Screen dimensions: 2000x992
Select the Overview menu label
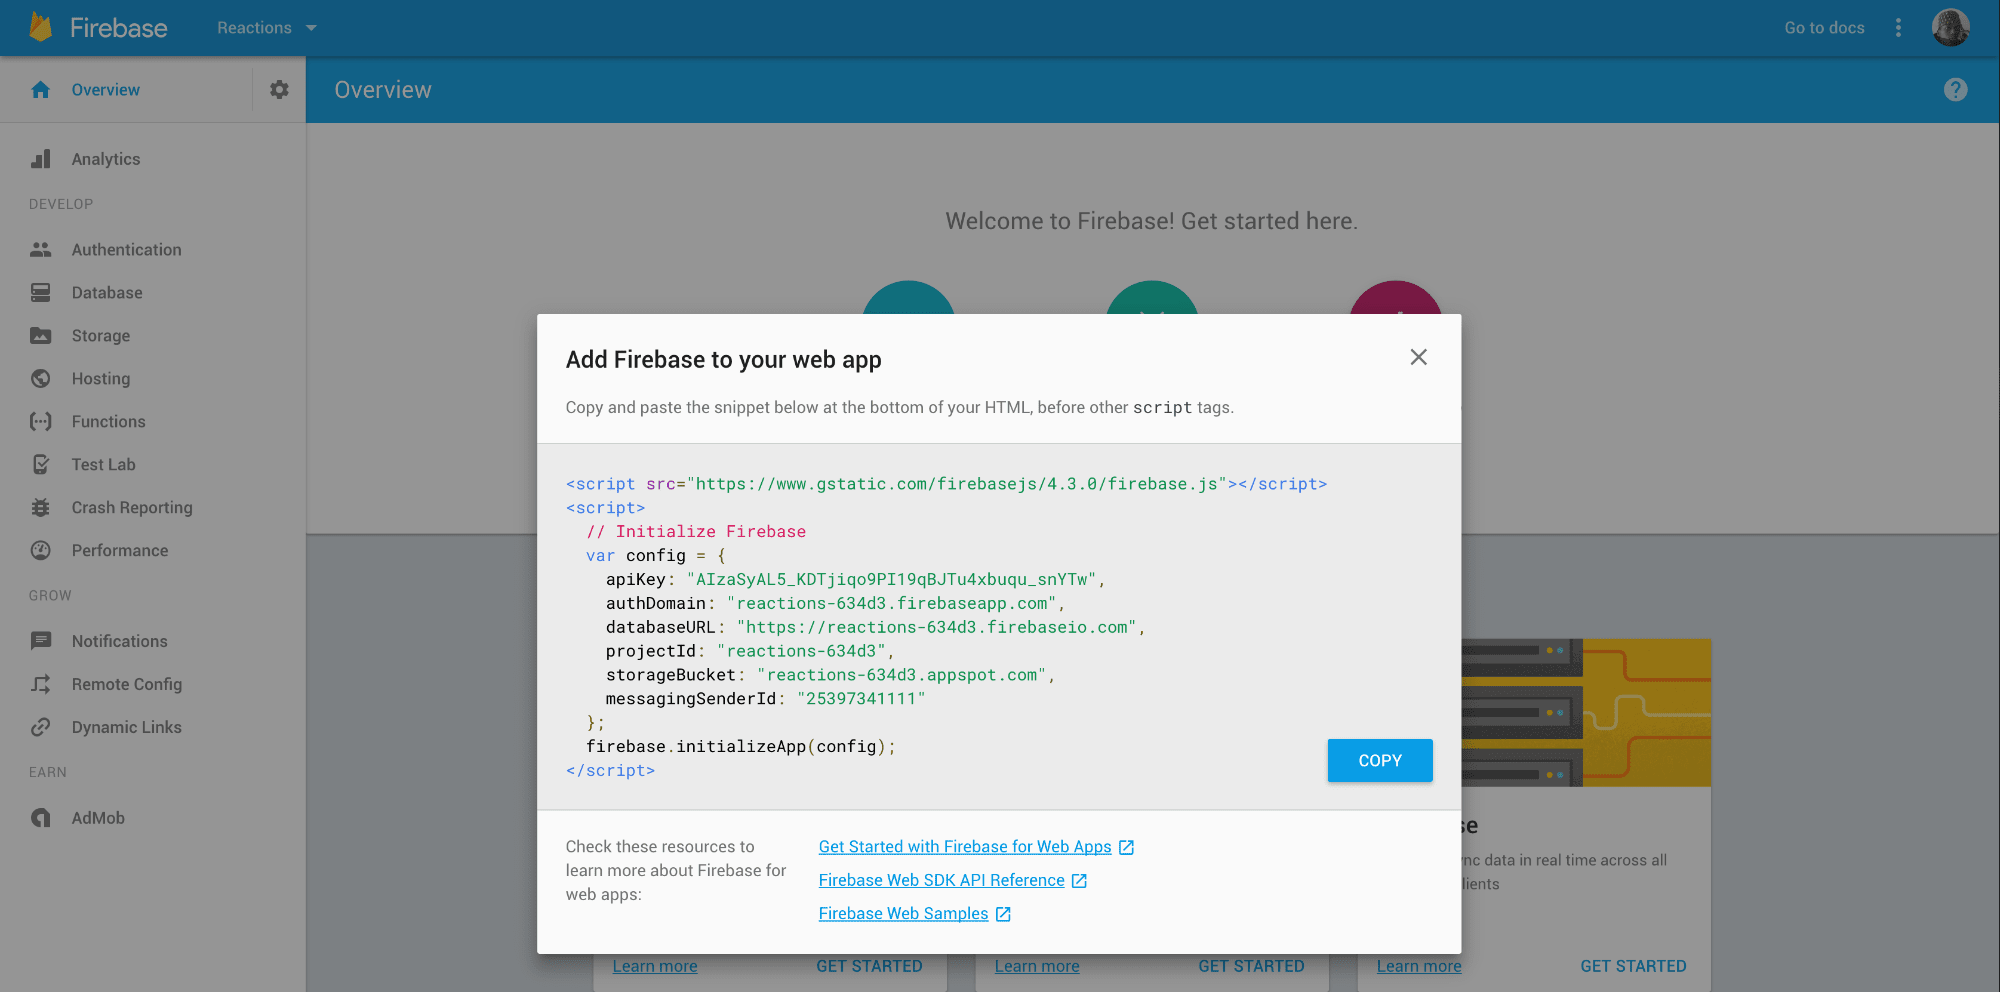coord(106,90)
